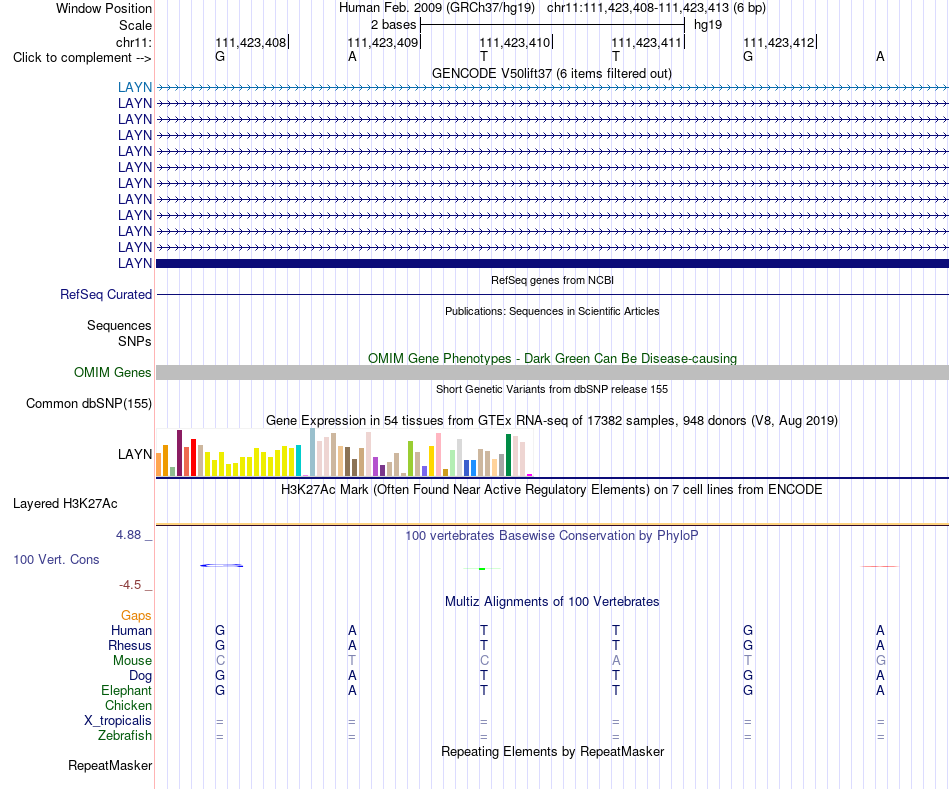Open 'Multiz Alignments of 100 Vertebrates' title
The height and width of the screenshot is (789, 950).
tap(552, 602)
